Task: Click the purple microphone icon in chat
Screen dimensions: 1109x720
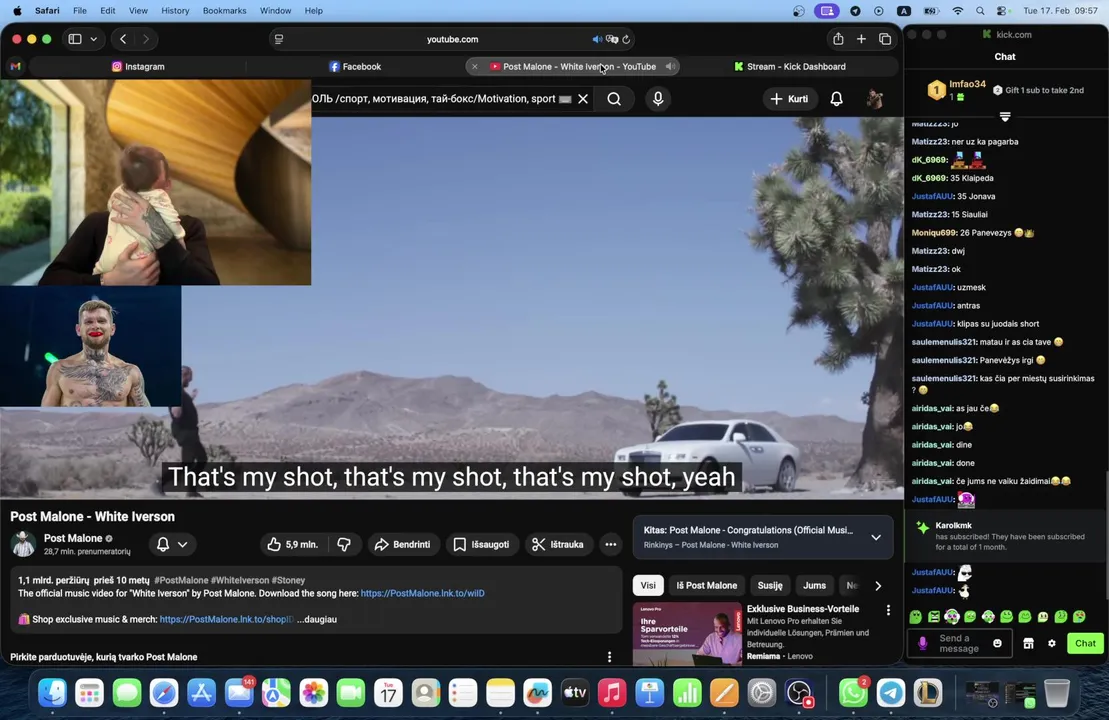Action: pyautogui.click(x=922, y=643)
